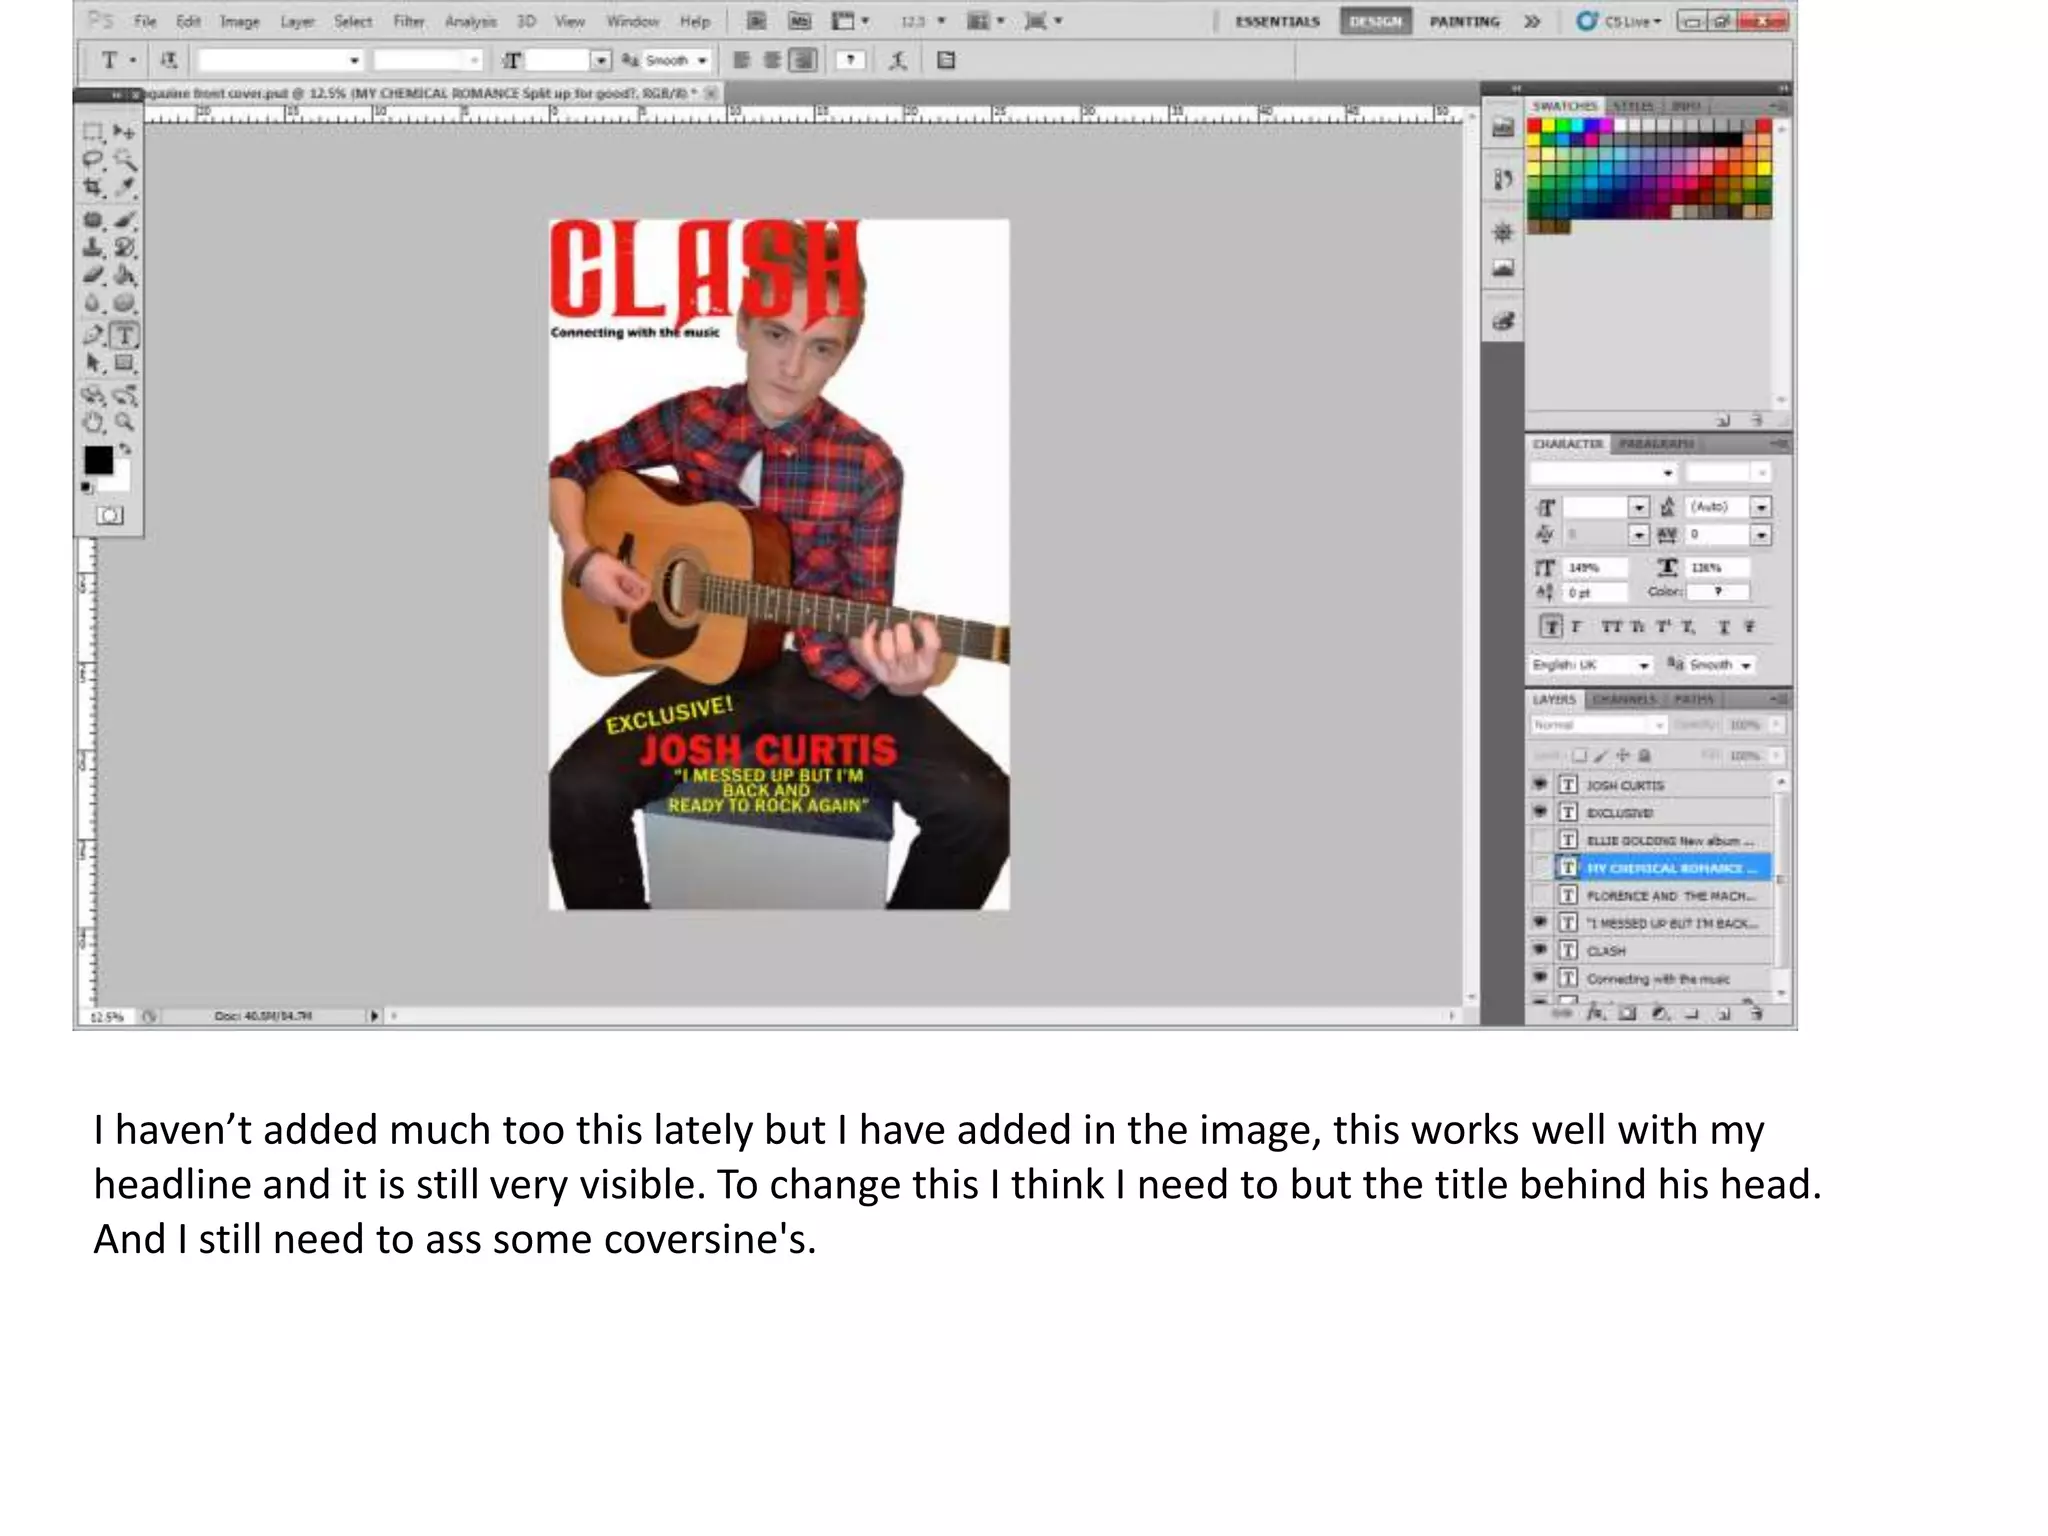Image resolution: width=2048 pixels, height=1536 pixels.
Task: Select the Horizontal Type tool
Action: (x=124, y=335)
